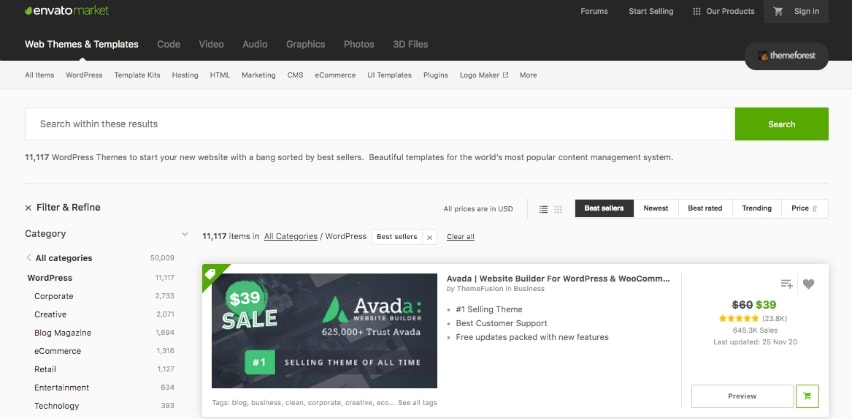
Task: Filter by Entertainment category
Action: [x=61, y=387]
